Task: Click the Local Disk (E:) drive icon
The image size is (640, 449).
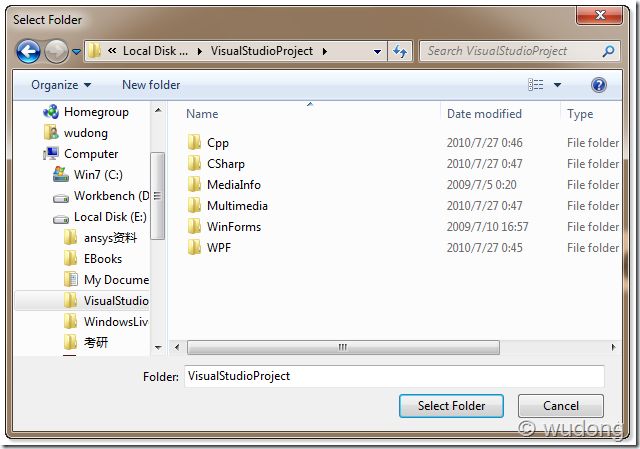Action: (61, 219)
